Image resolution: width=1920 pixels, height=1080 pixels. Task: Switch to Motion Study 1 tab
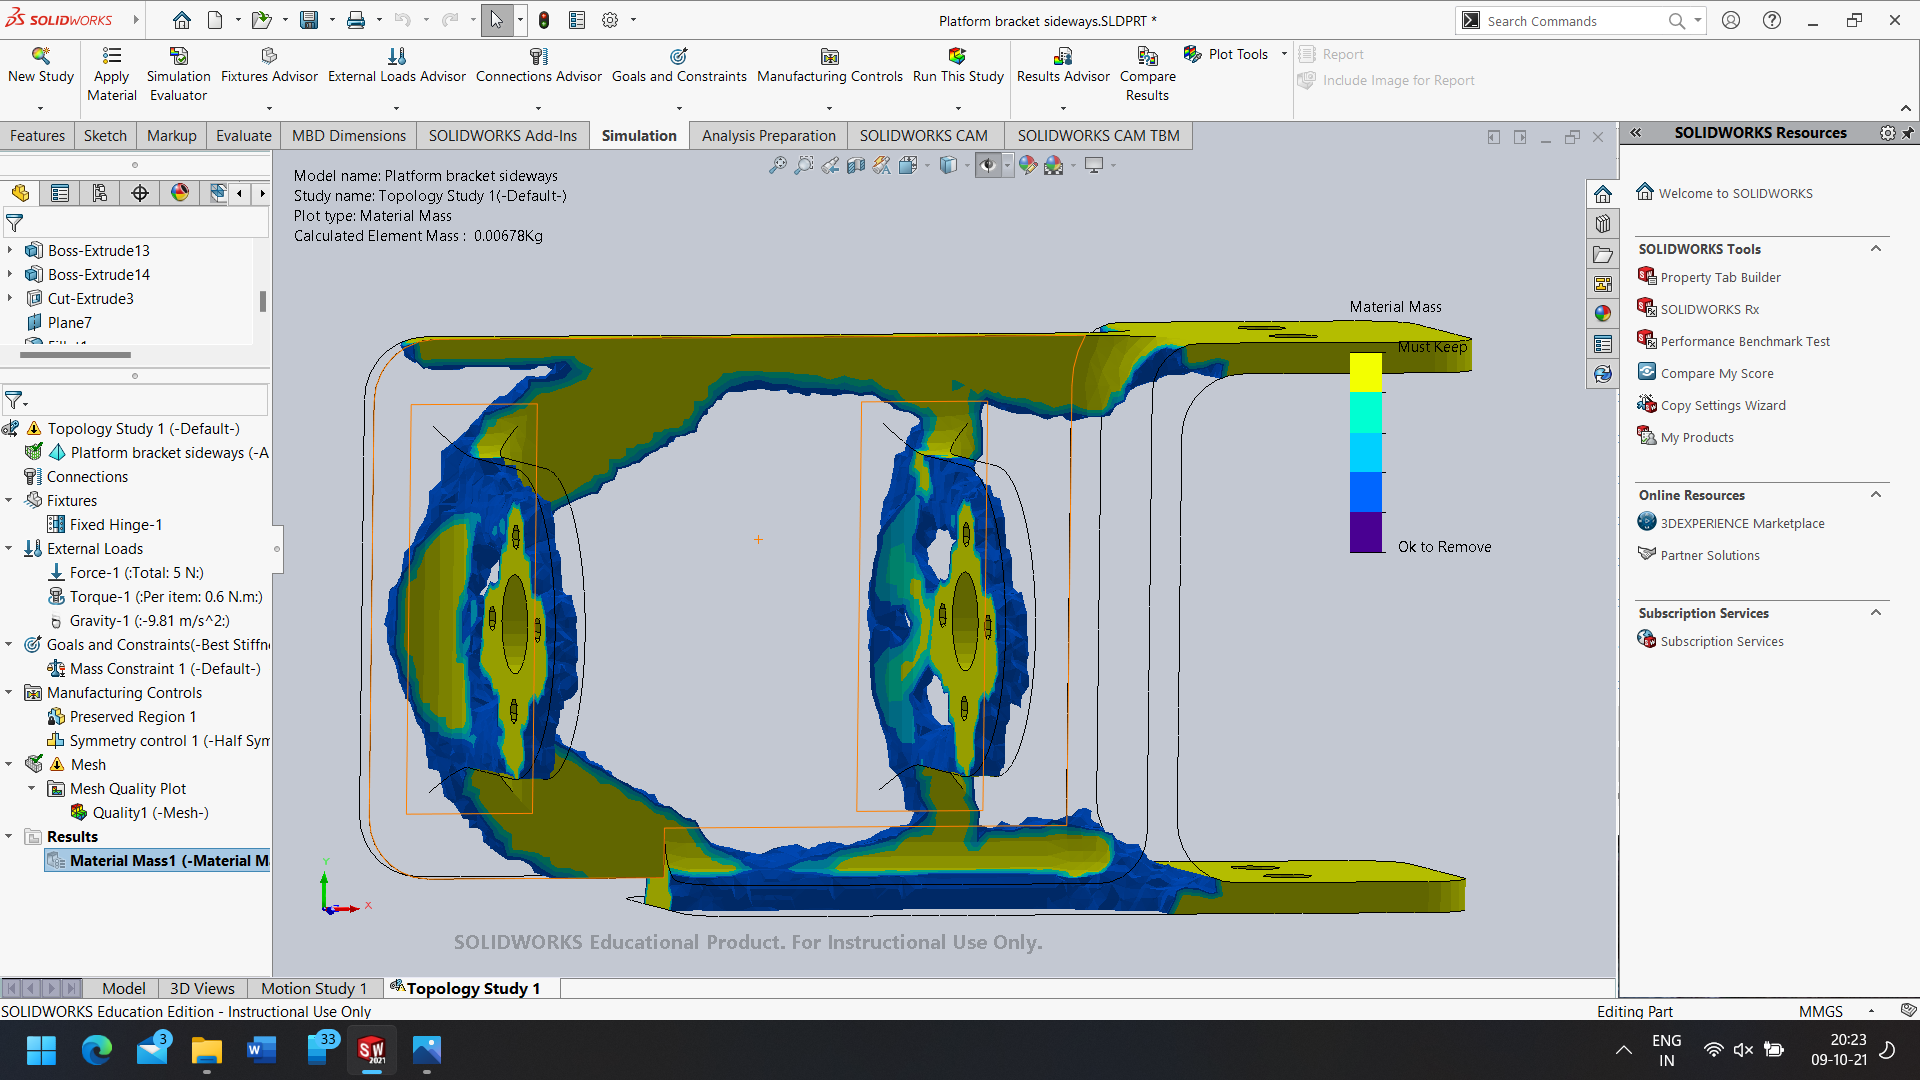pyautogui.click(x=314, y=988)
